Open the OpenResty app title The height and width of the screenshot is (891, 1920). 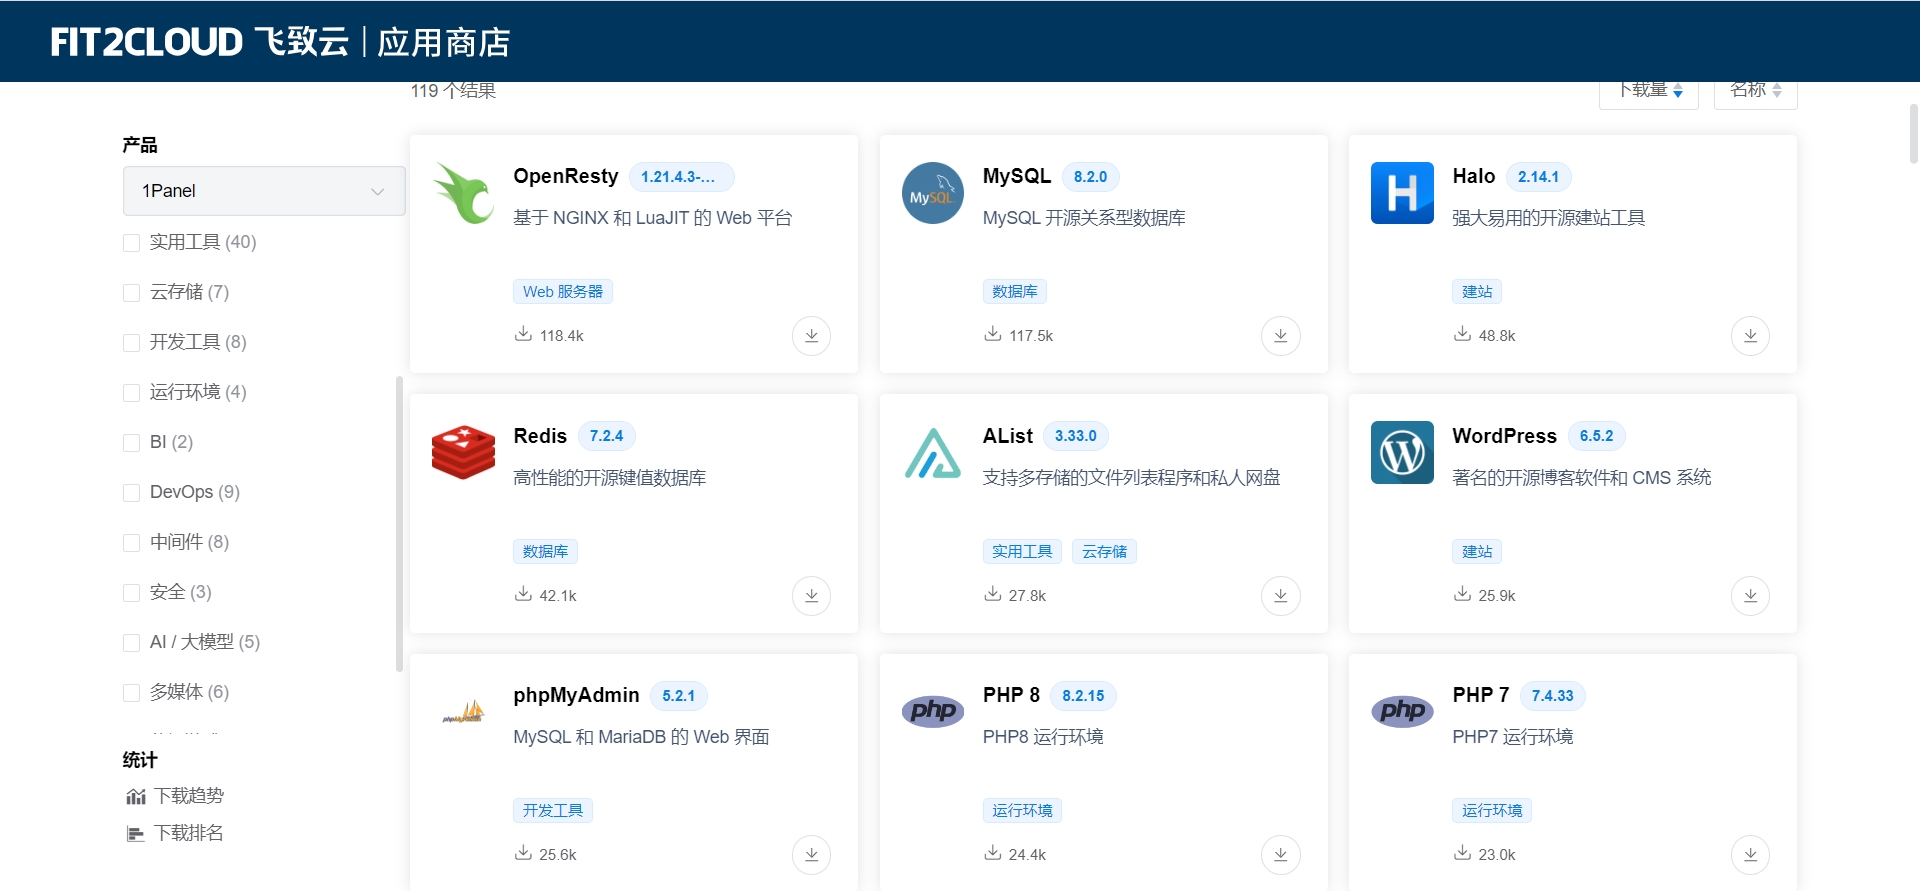pyautogui.click(x=566, y=176)
